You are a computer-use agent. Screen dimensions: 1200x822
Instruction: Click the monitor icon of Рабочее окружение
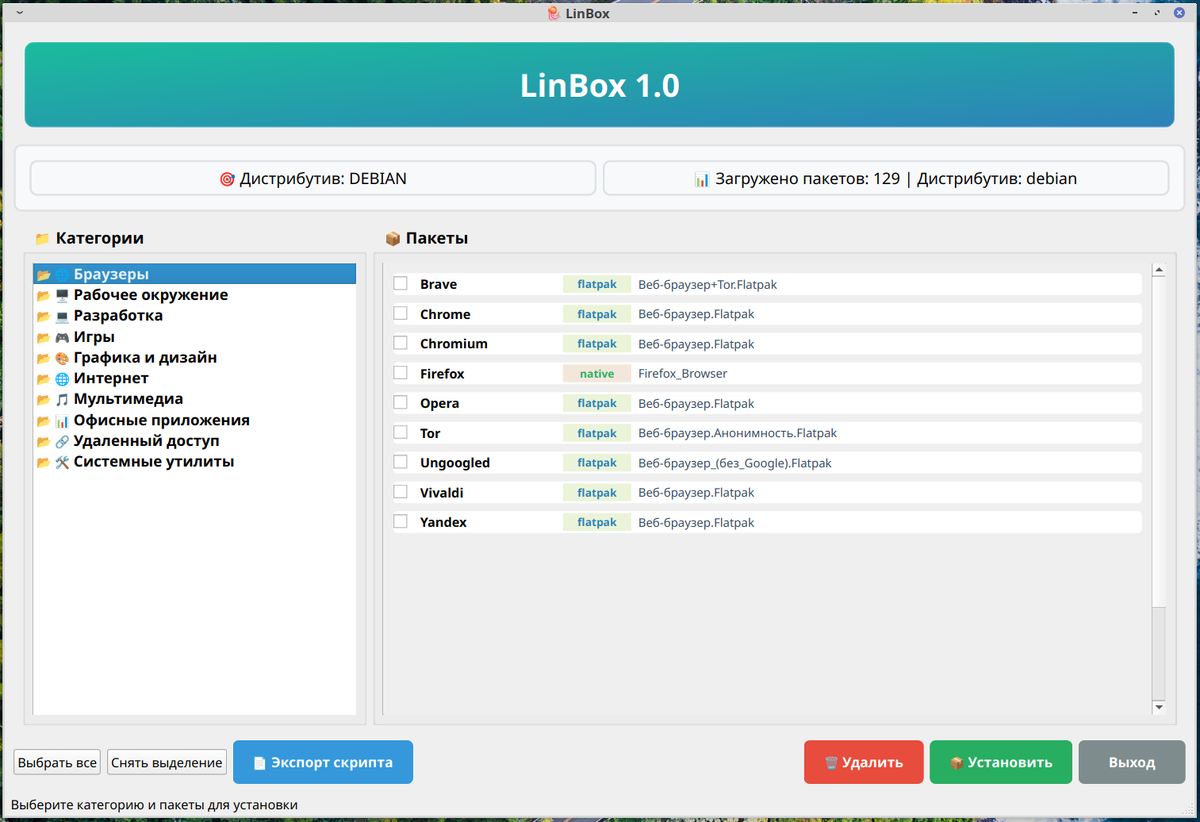pos(62,295)
